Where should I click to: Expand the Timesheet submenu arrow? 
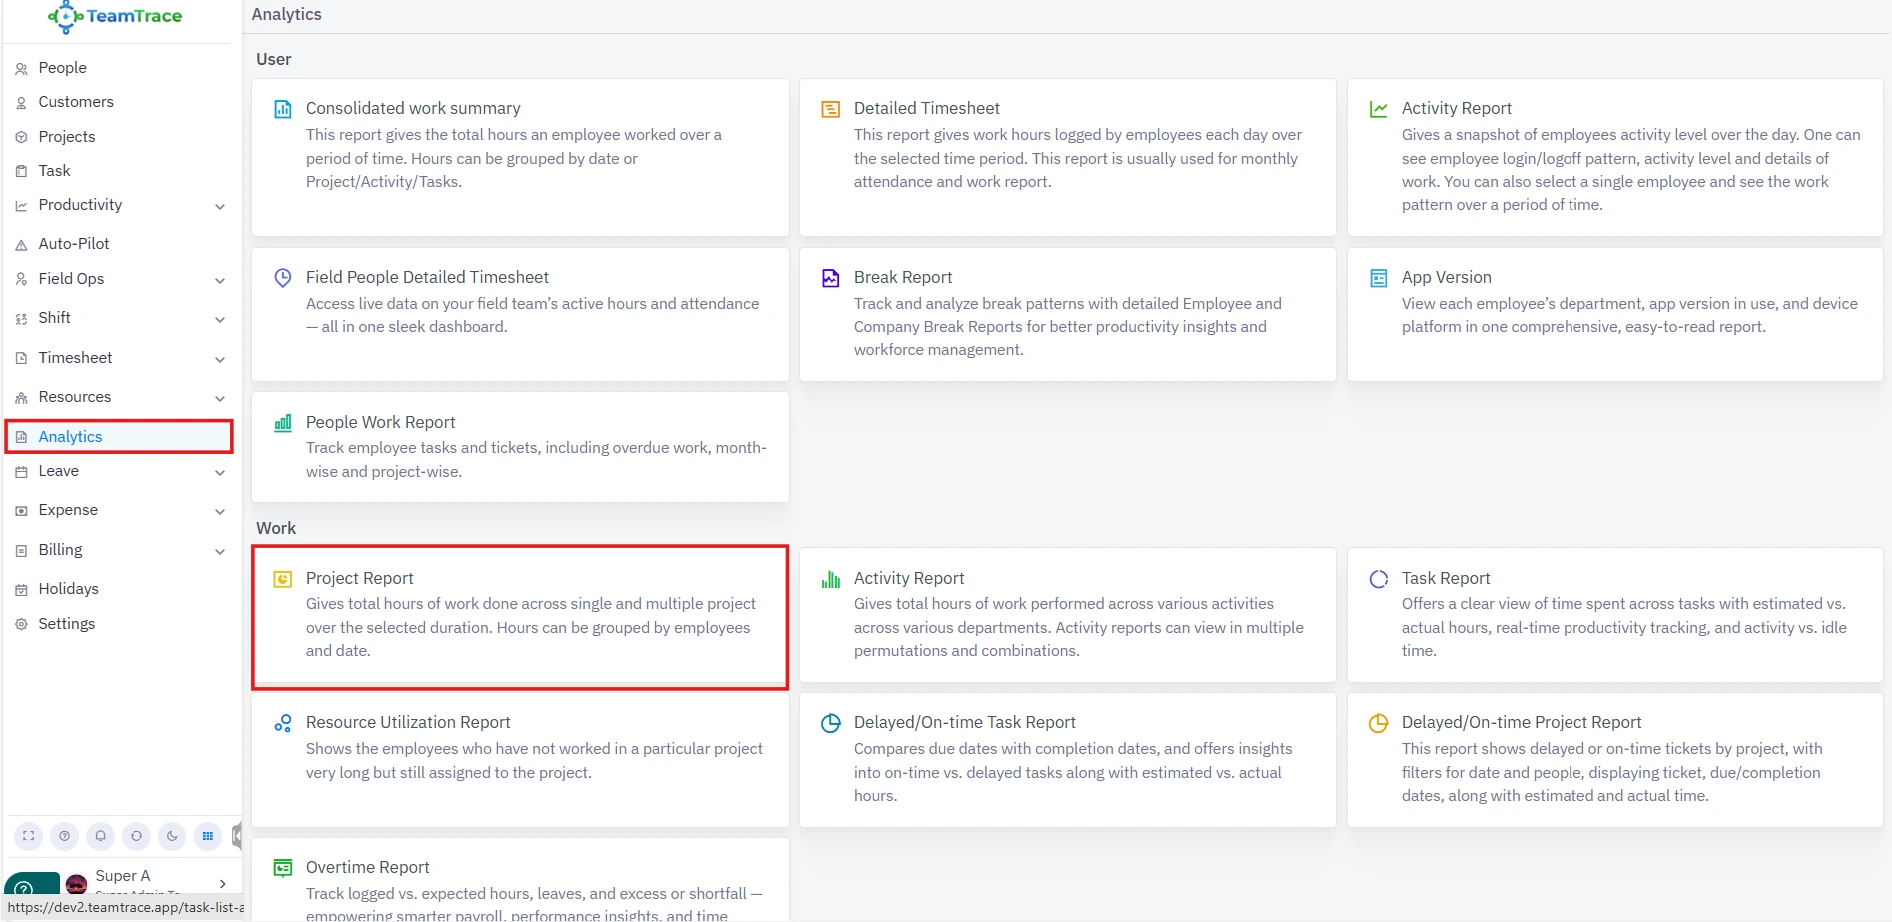click(220, 360)
